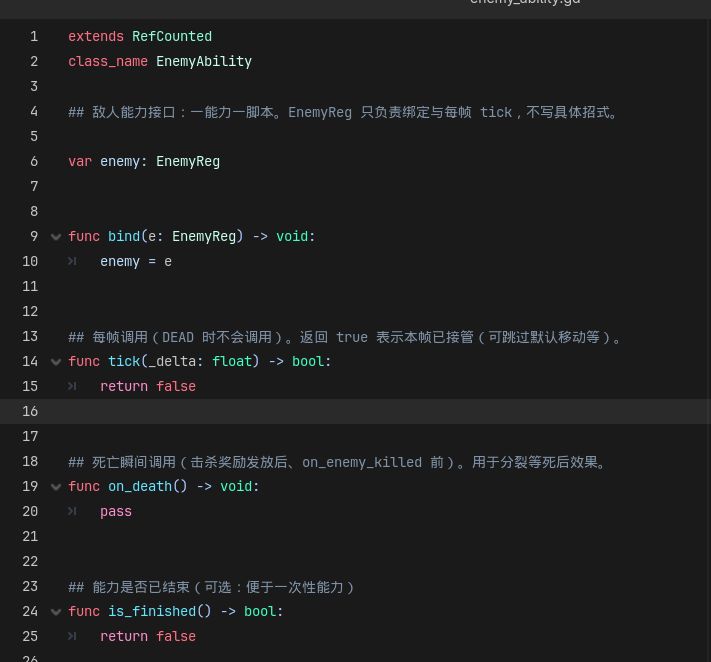Click the comment on line 13 mentioning DEAD

pyautogui.click(x=345, y=337)
